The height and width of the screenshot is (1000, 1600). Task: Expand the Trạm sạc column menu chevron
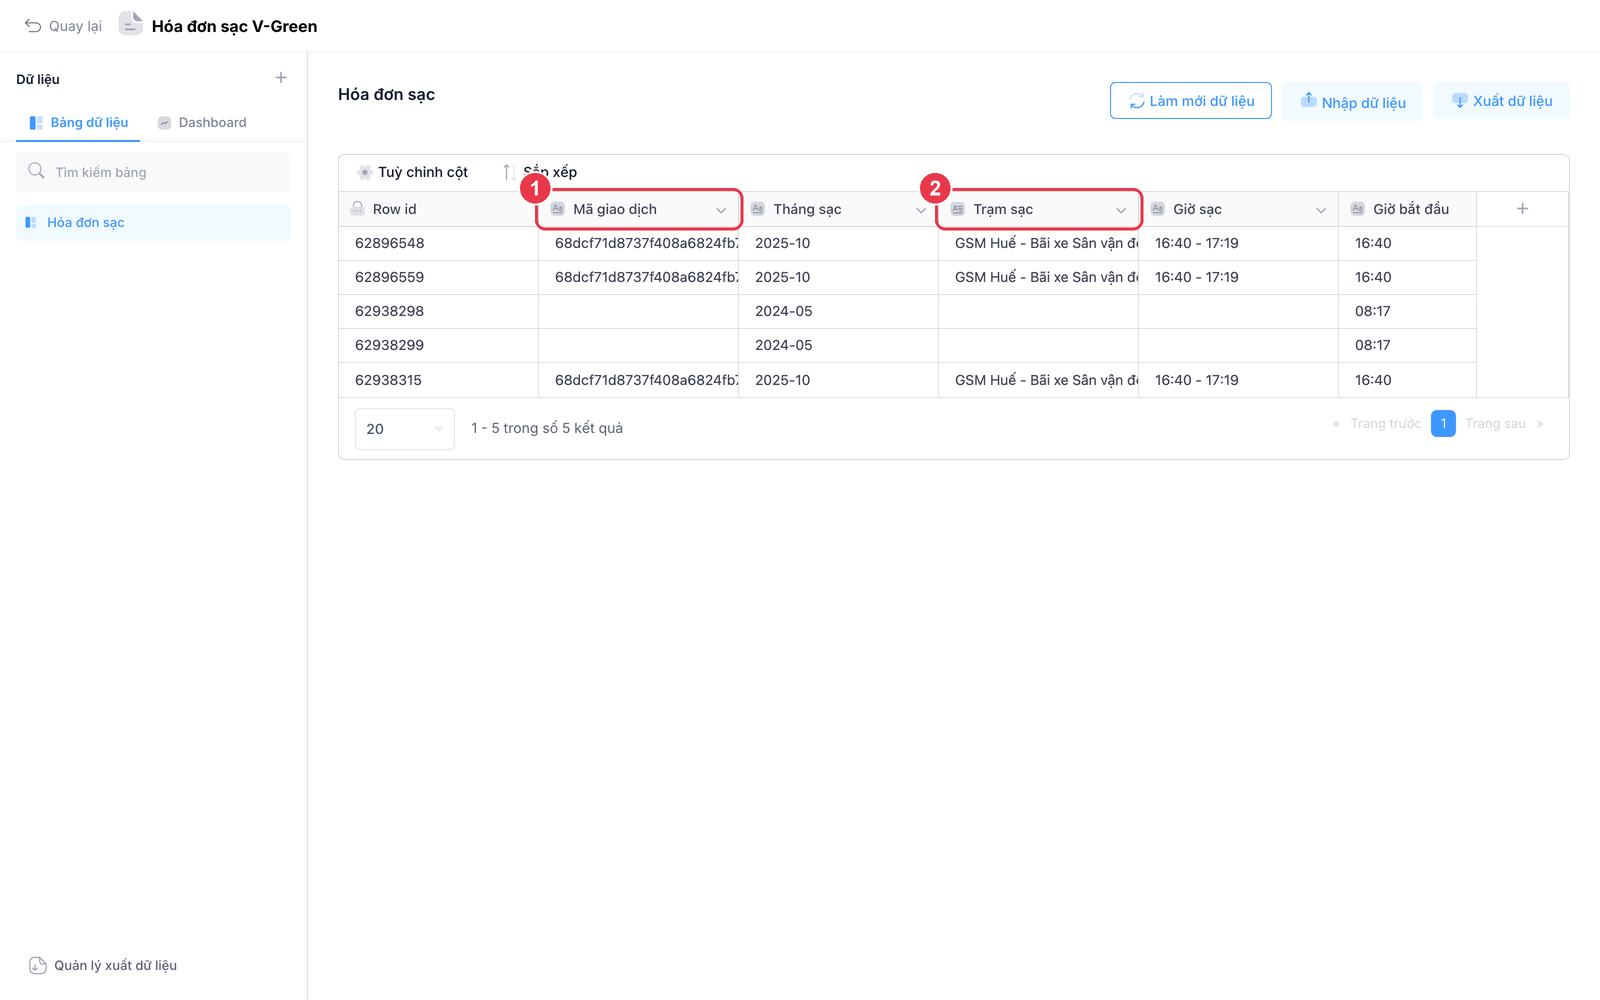pyautogui.click(x=1121, y=210)
